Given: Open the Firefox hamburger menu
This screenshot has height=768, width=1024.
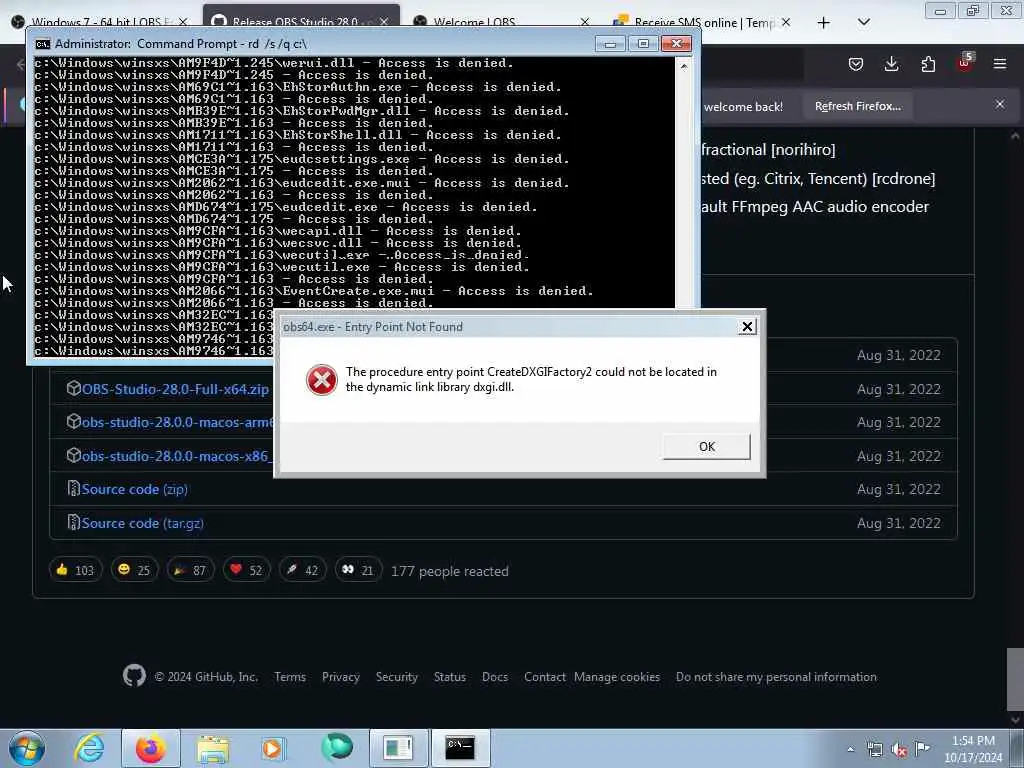Looking at the screenshot, I should (1000, 64).
